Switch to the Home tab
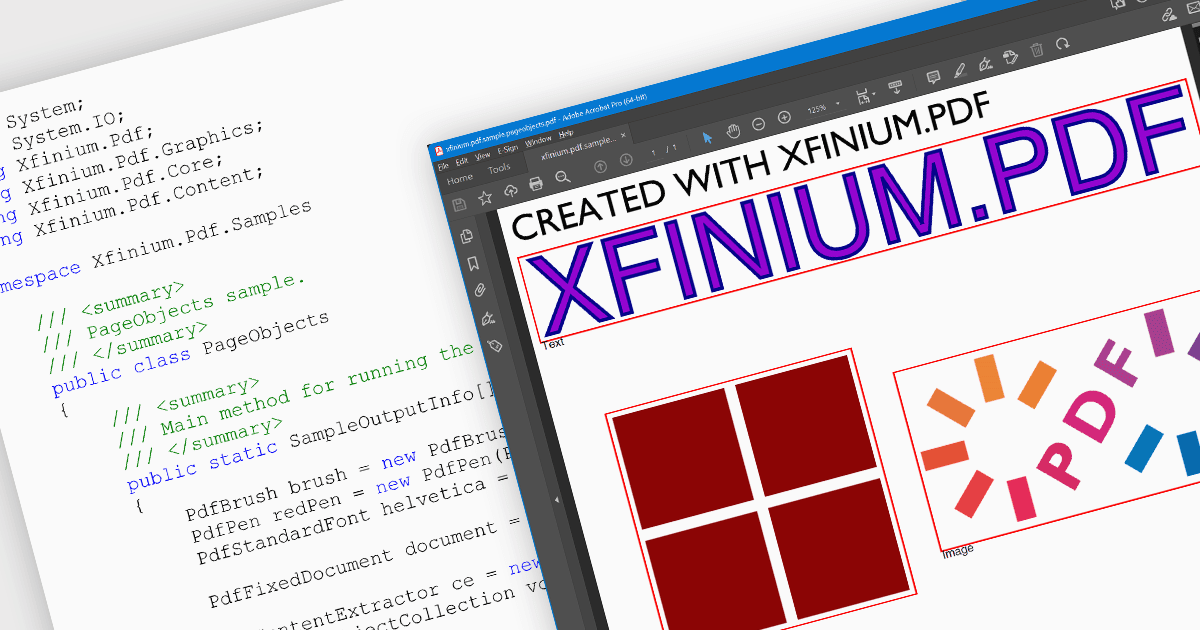The height and width of the screenshot is (630, 1200). 459,179
